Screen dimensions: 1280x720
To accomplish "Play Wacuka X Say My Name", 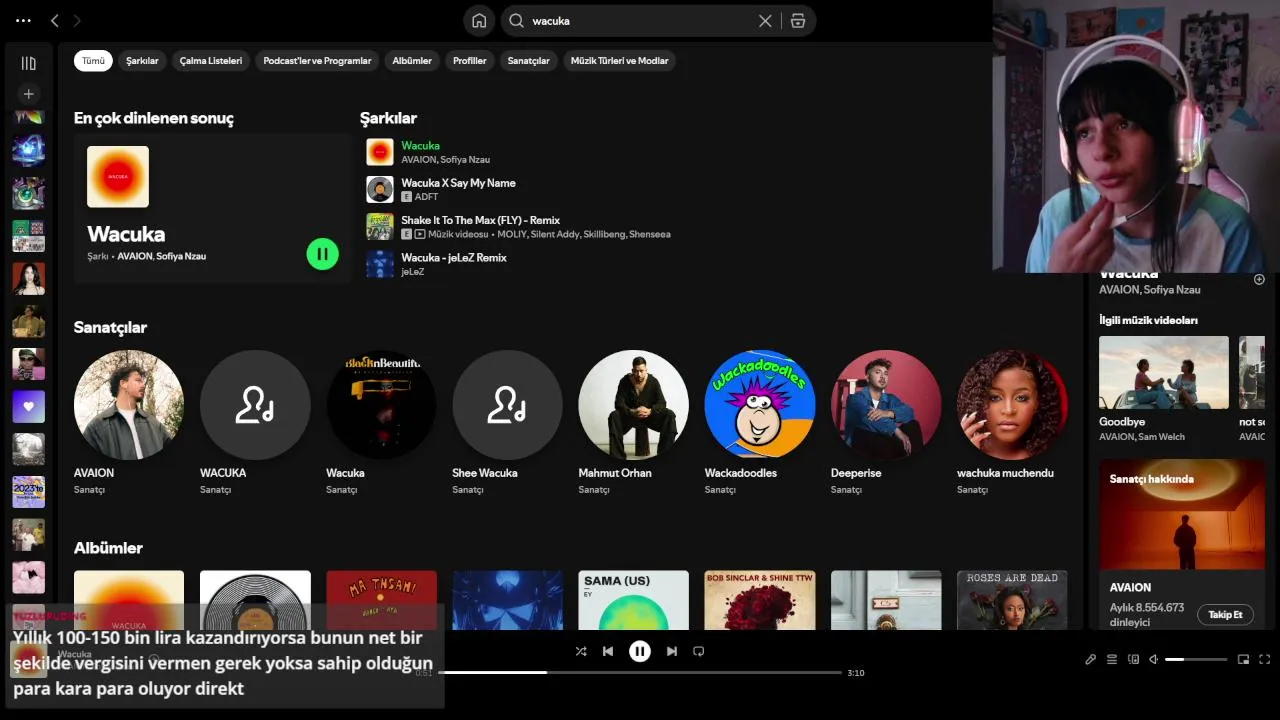I will (380, 189).
